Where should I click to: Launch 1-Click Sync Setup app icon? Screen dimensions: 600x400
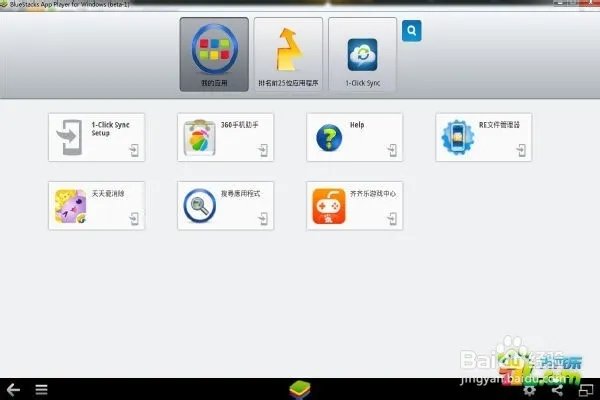coord(70,137)
